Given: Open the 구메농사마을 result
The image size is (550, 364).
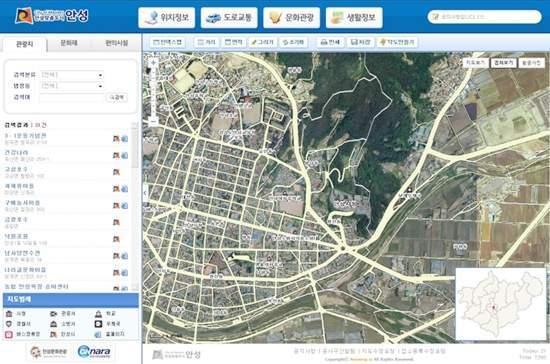Looking at the screenshot, I should point(22,203).
